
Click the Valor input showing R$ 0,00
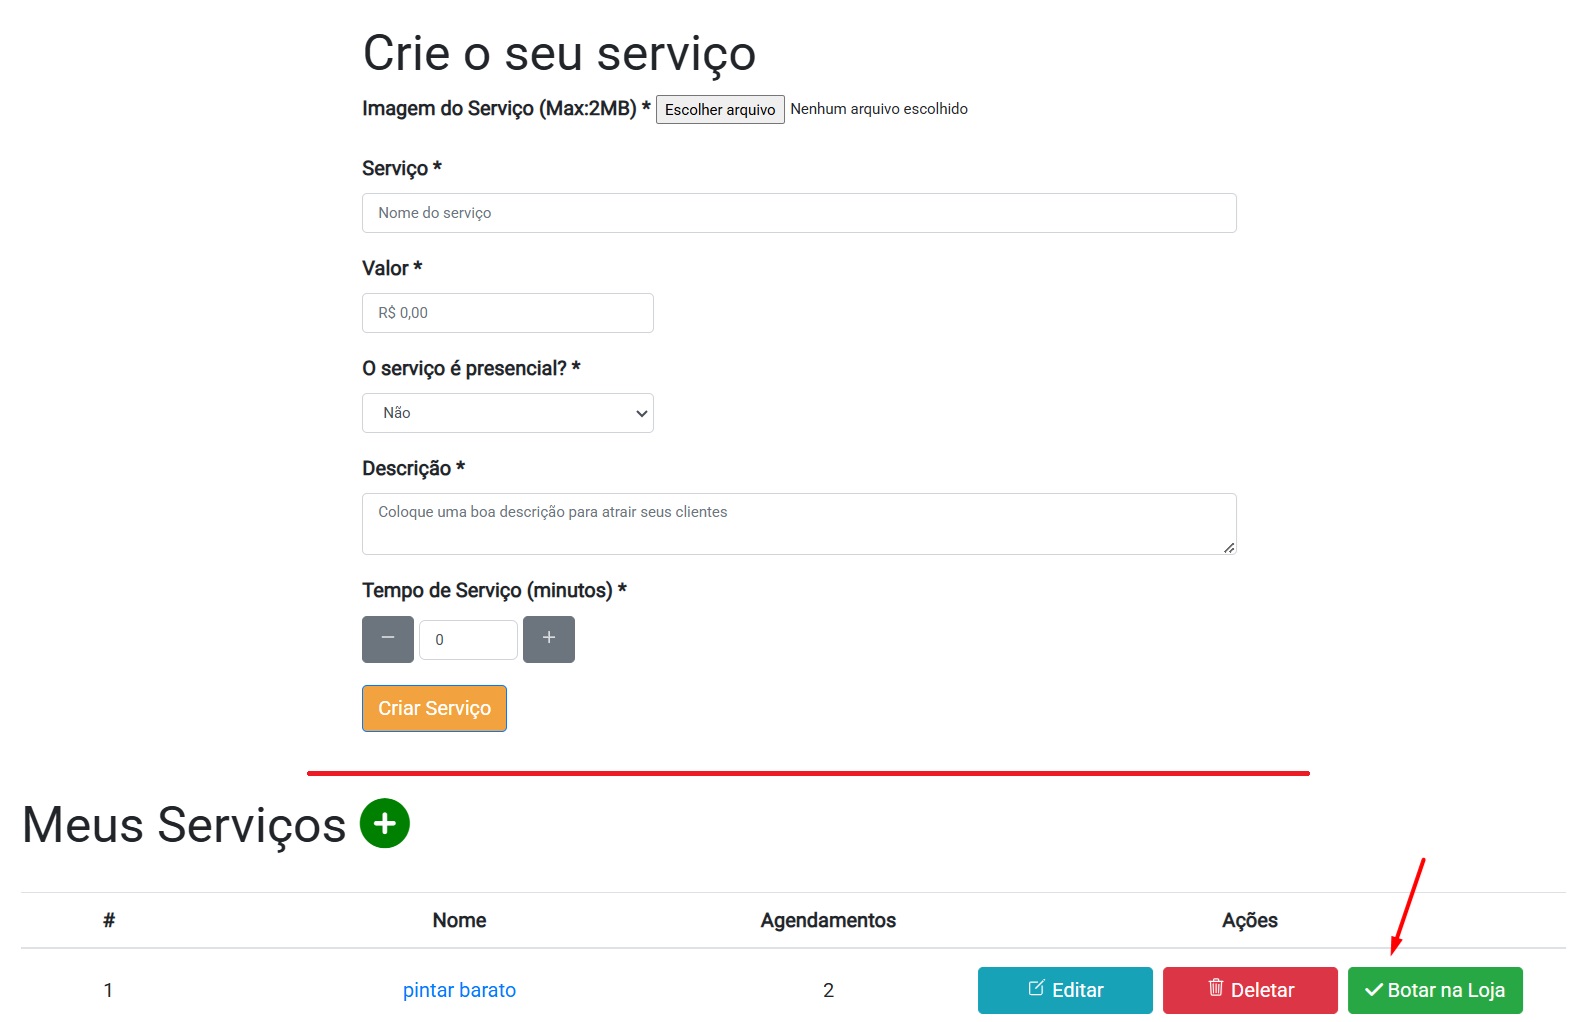507,312
